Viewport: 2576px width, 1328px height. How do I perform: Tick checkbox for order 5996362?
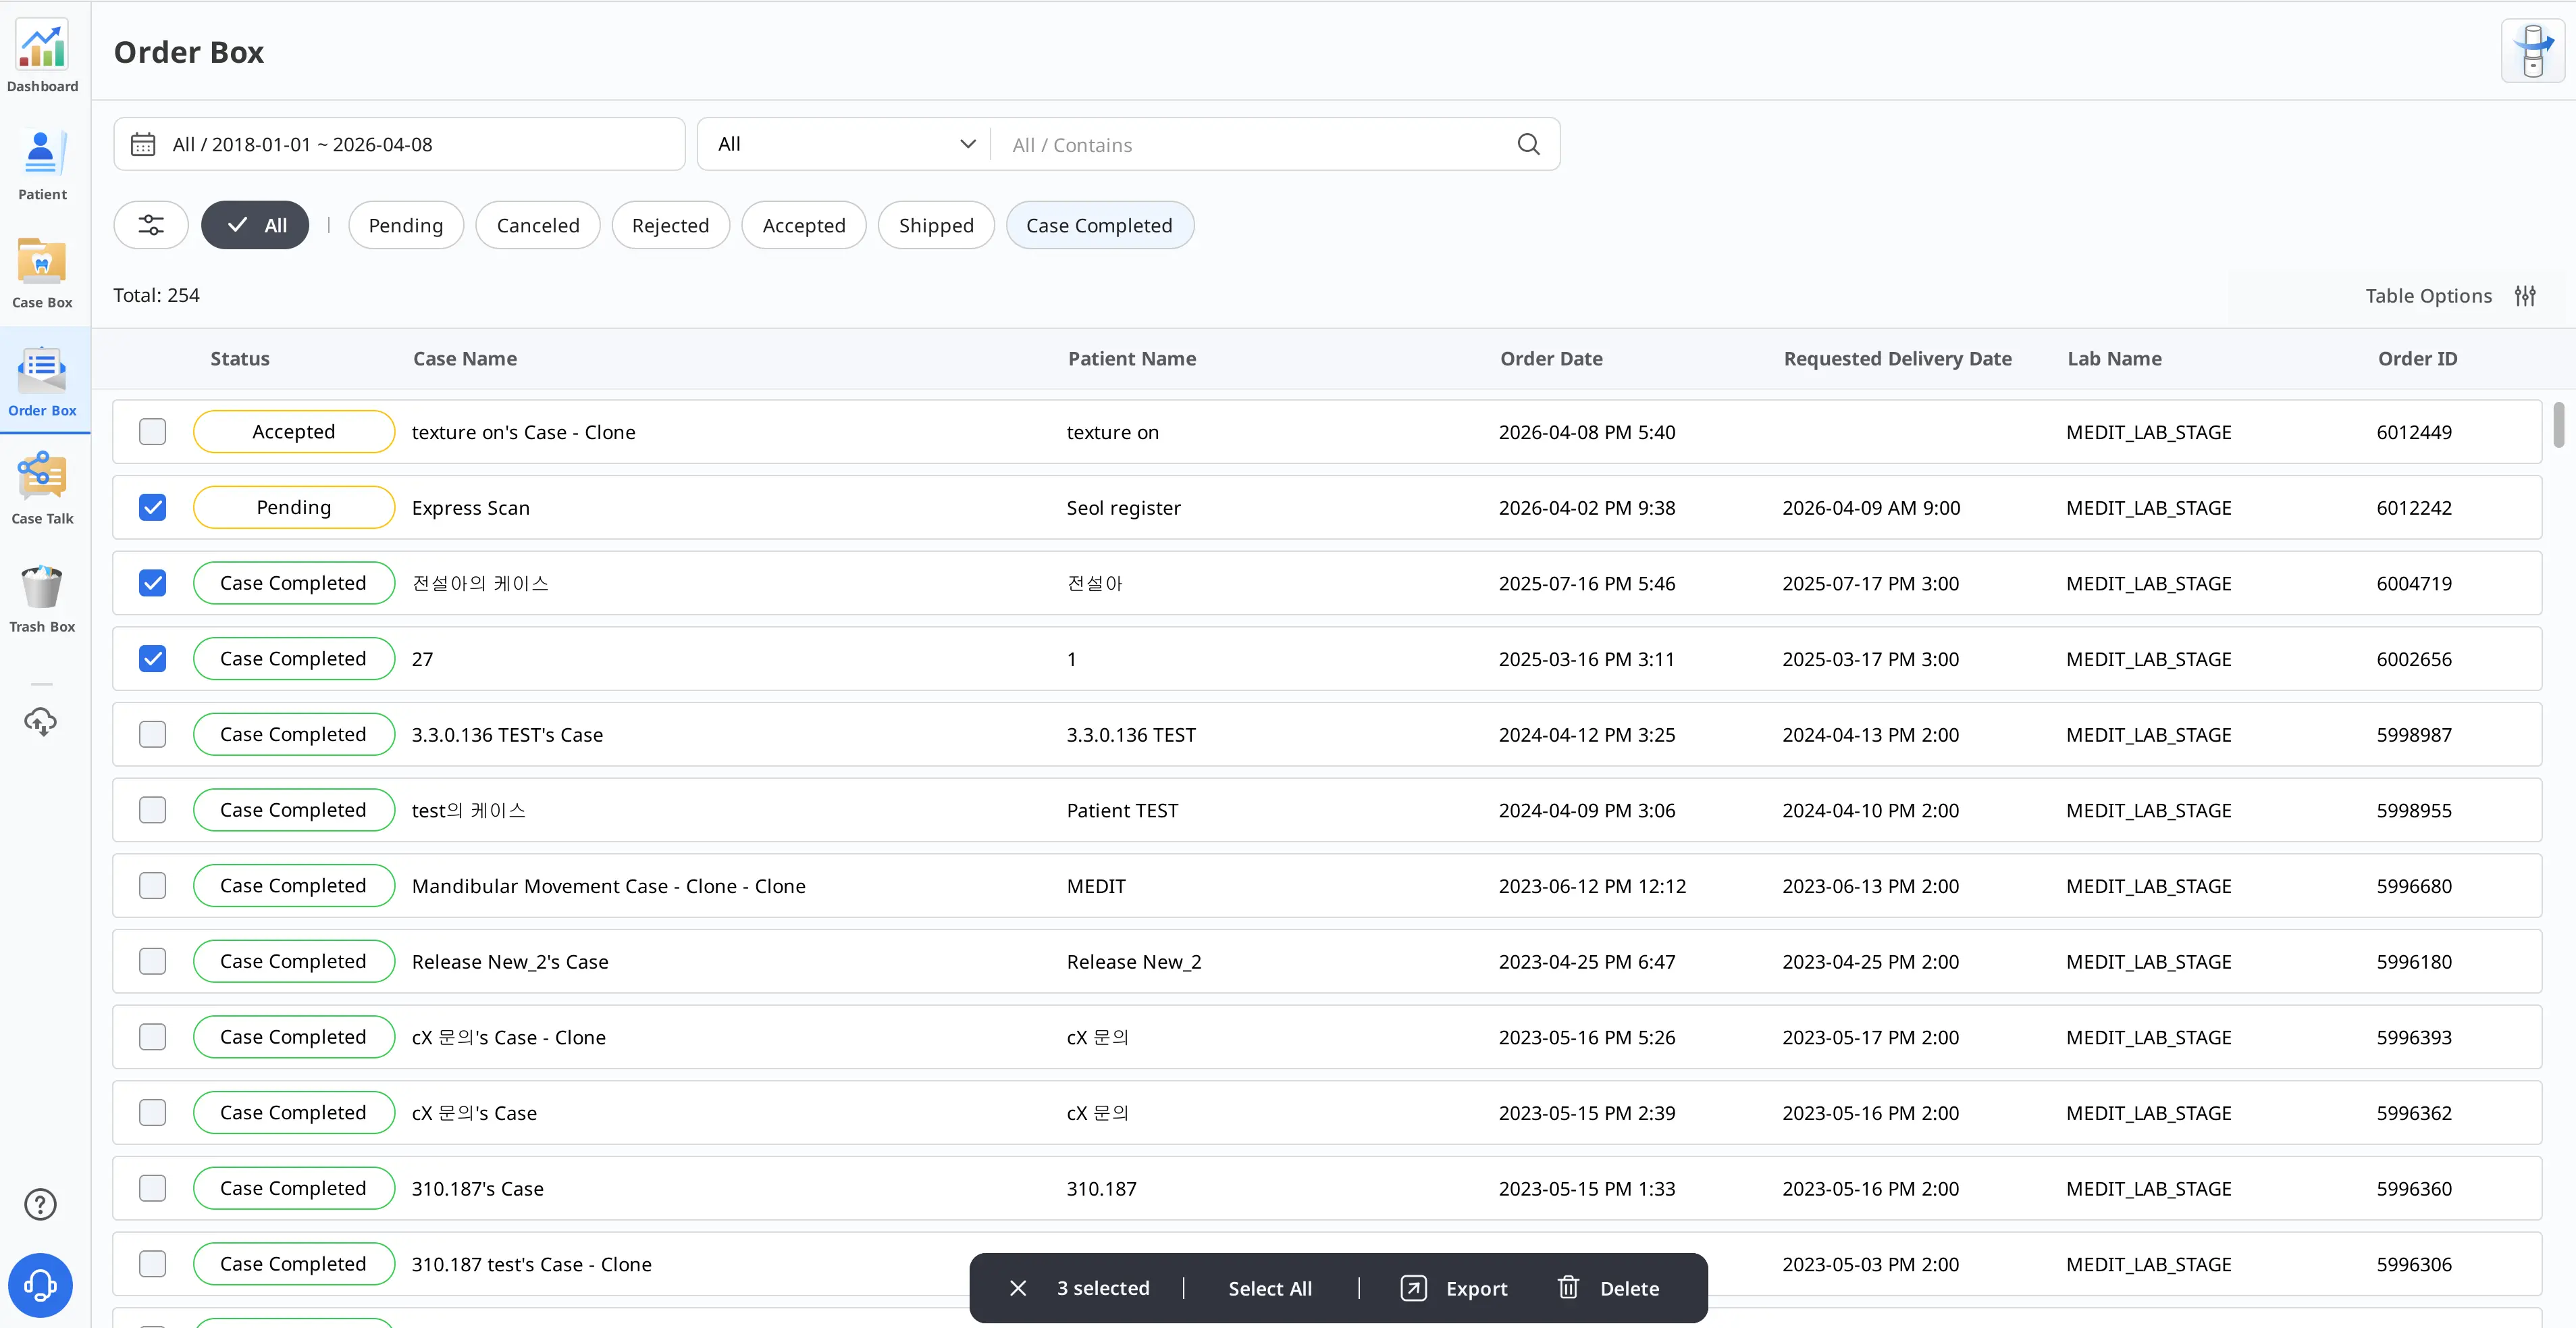(153, 1112)
